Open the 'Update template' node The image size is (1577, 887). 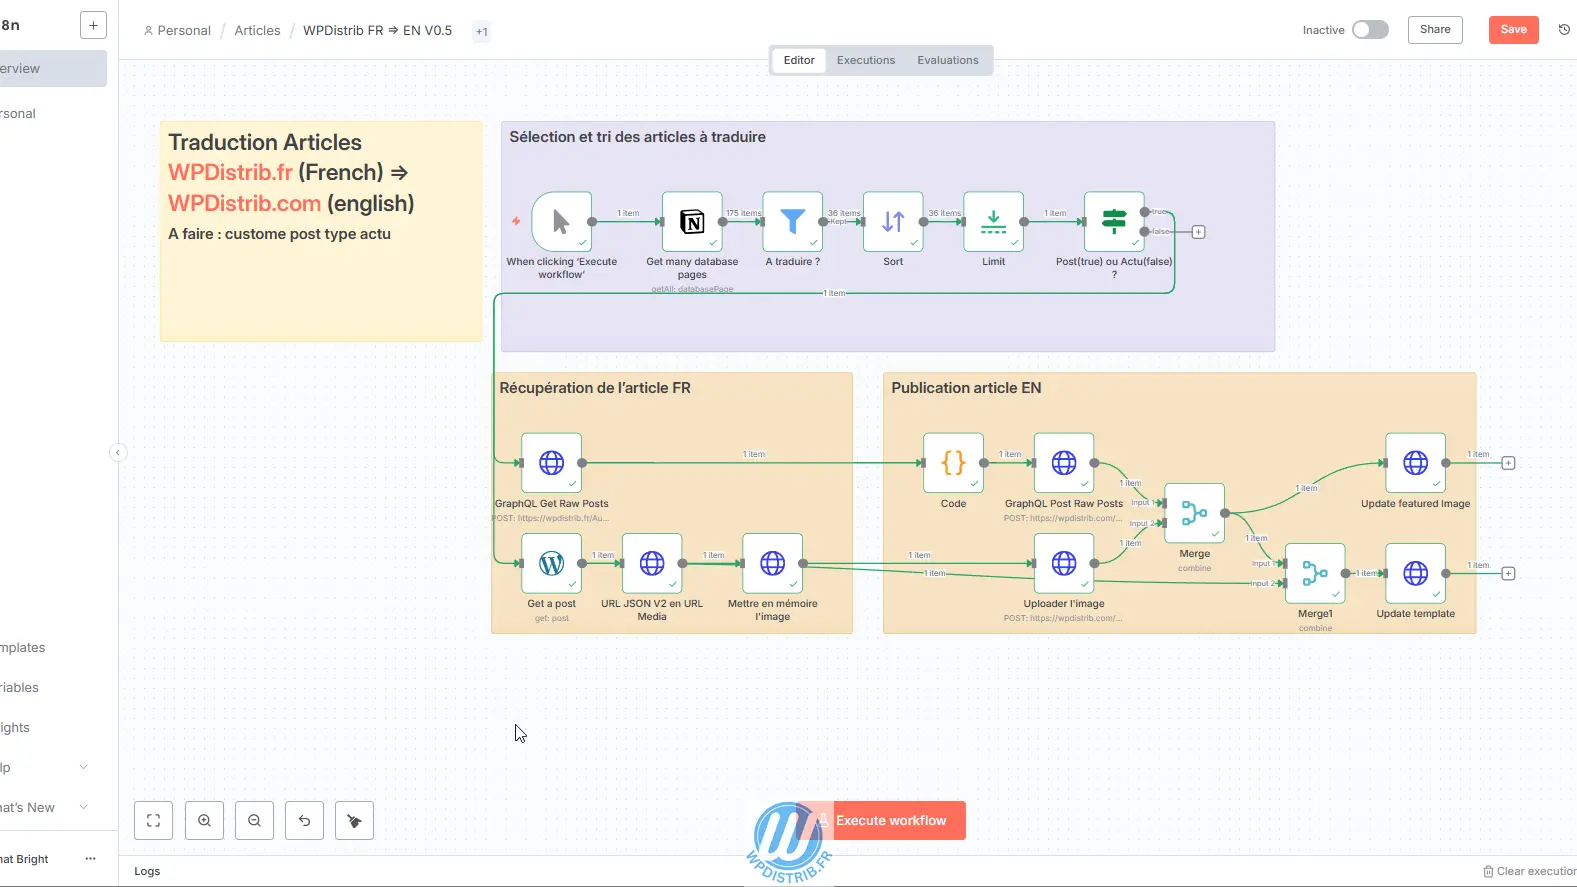1415,573
